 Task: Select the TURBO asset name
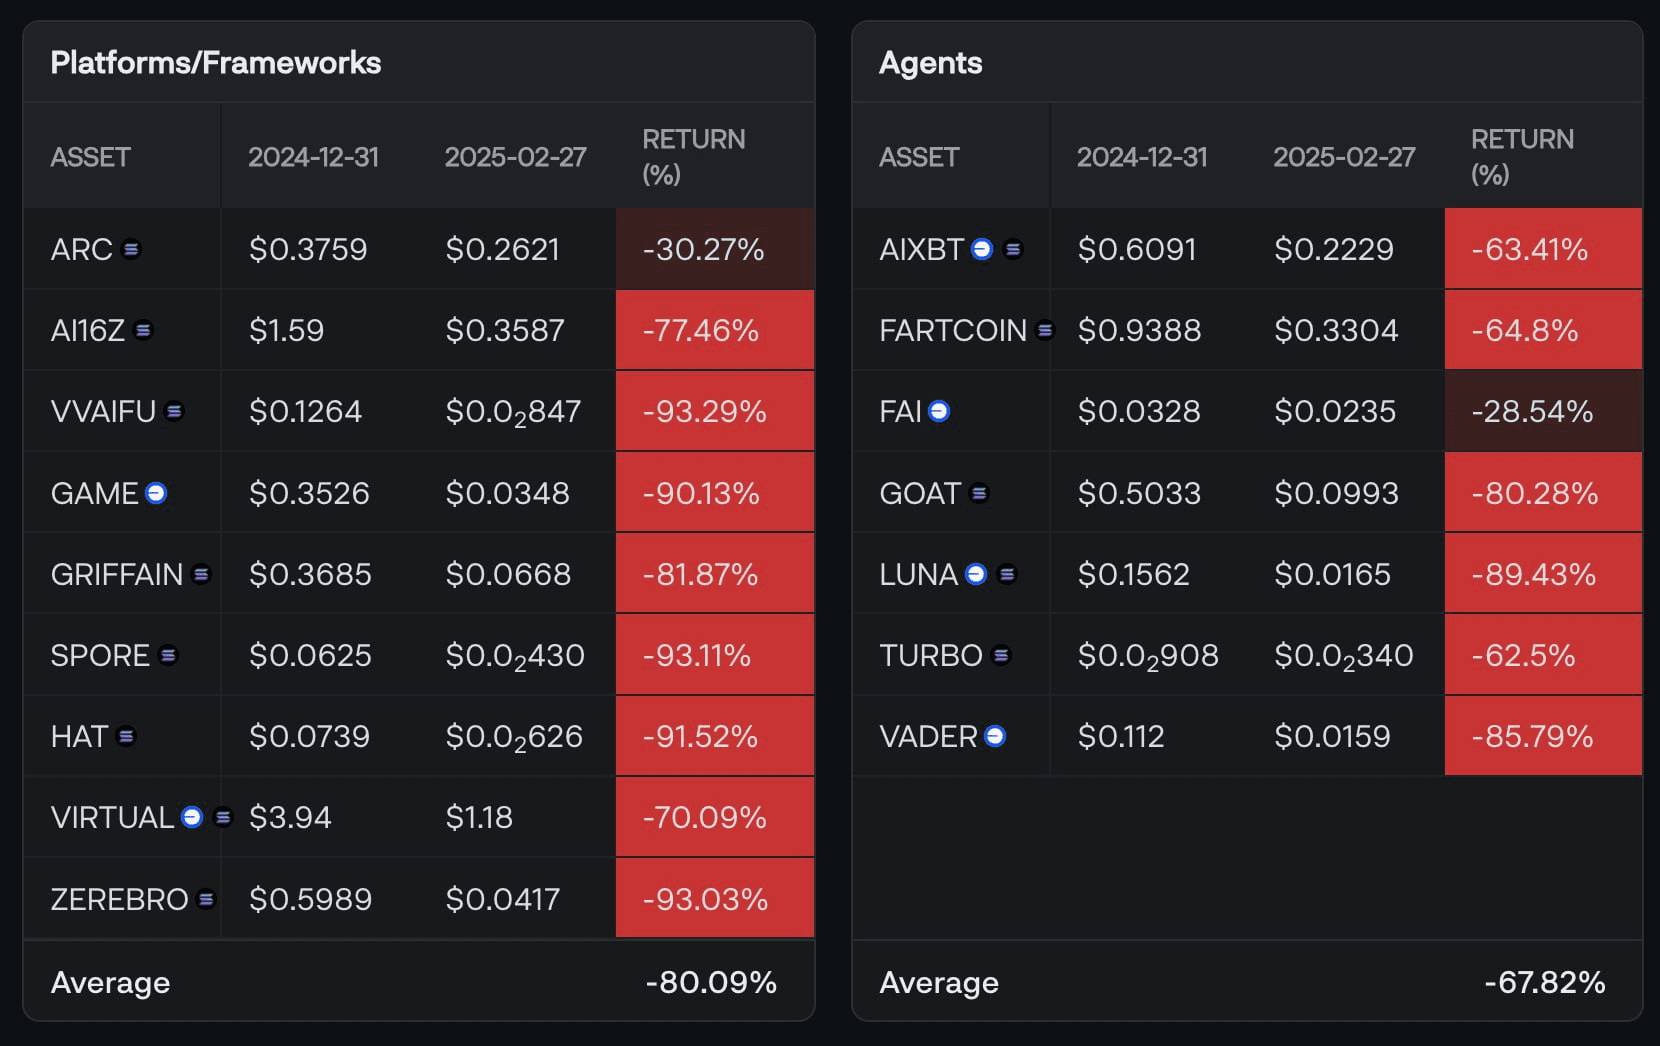click(931, 655)
